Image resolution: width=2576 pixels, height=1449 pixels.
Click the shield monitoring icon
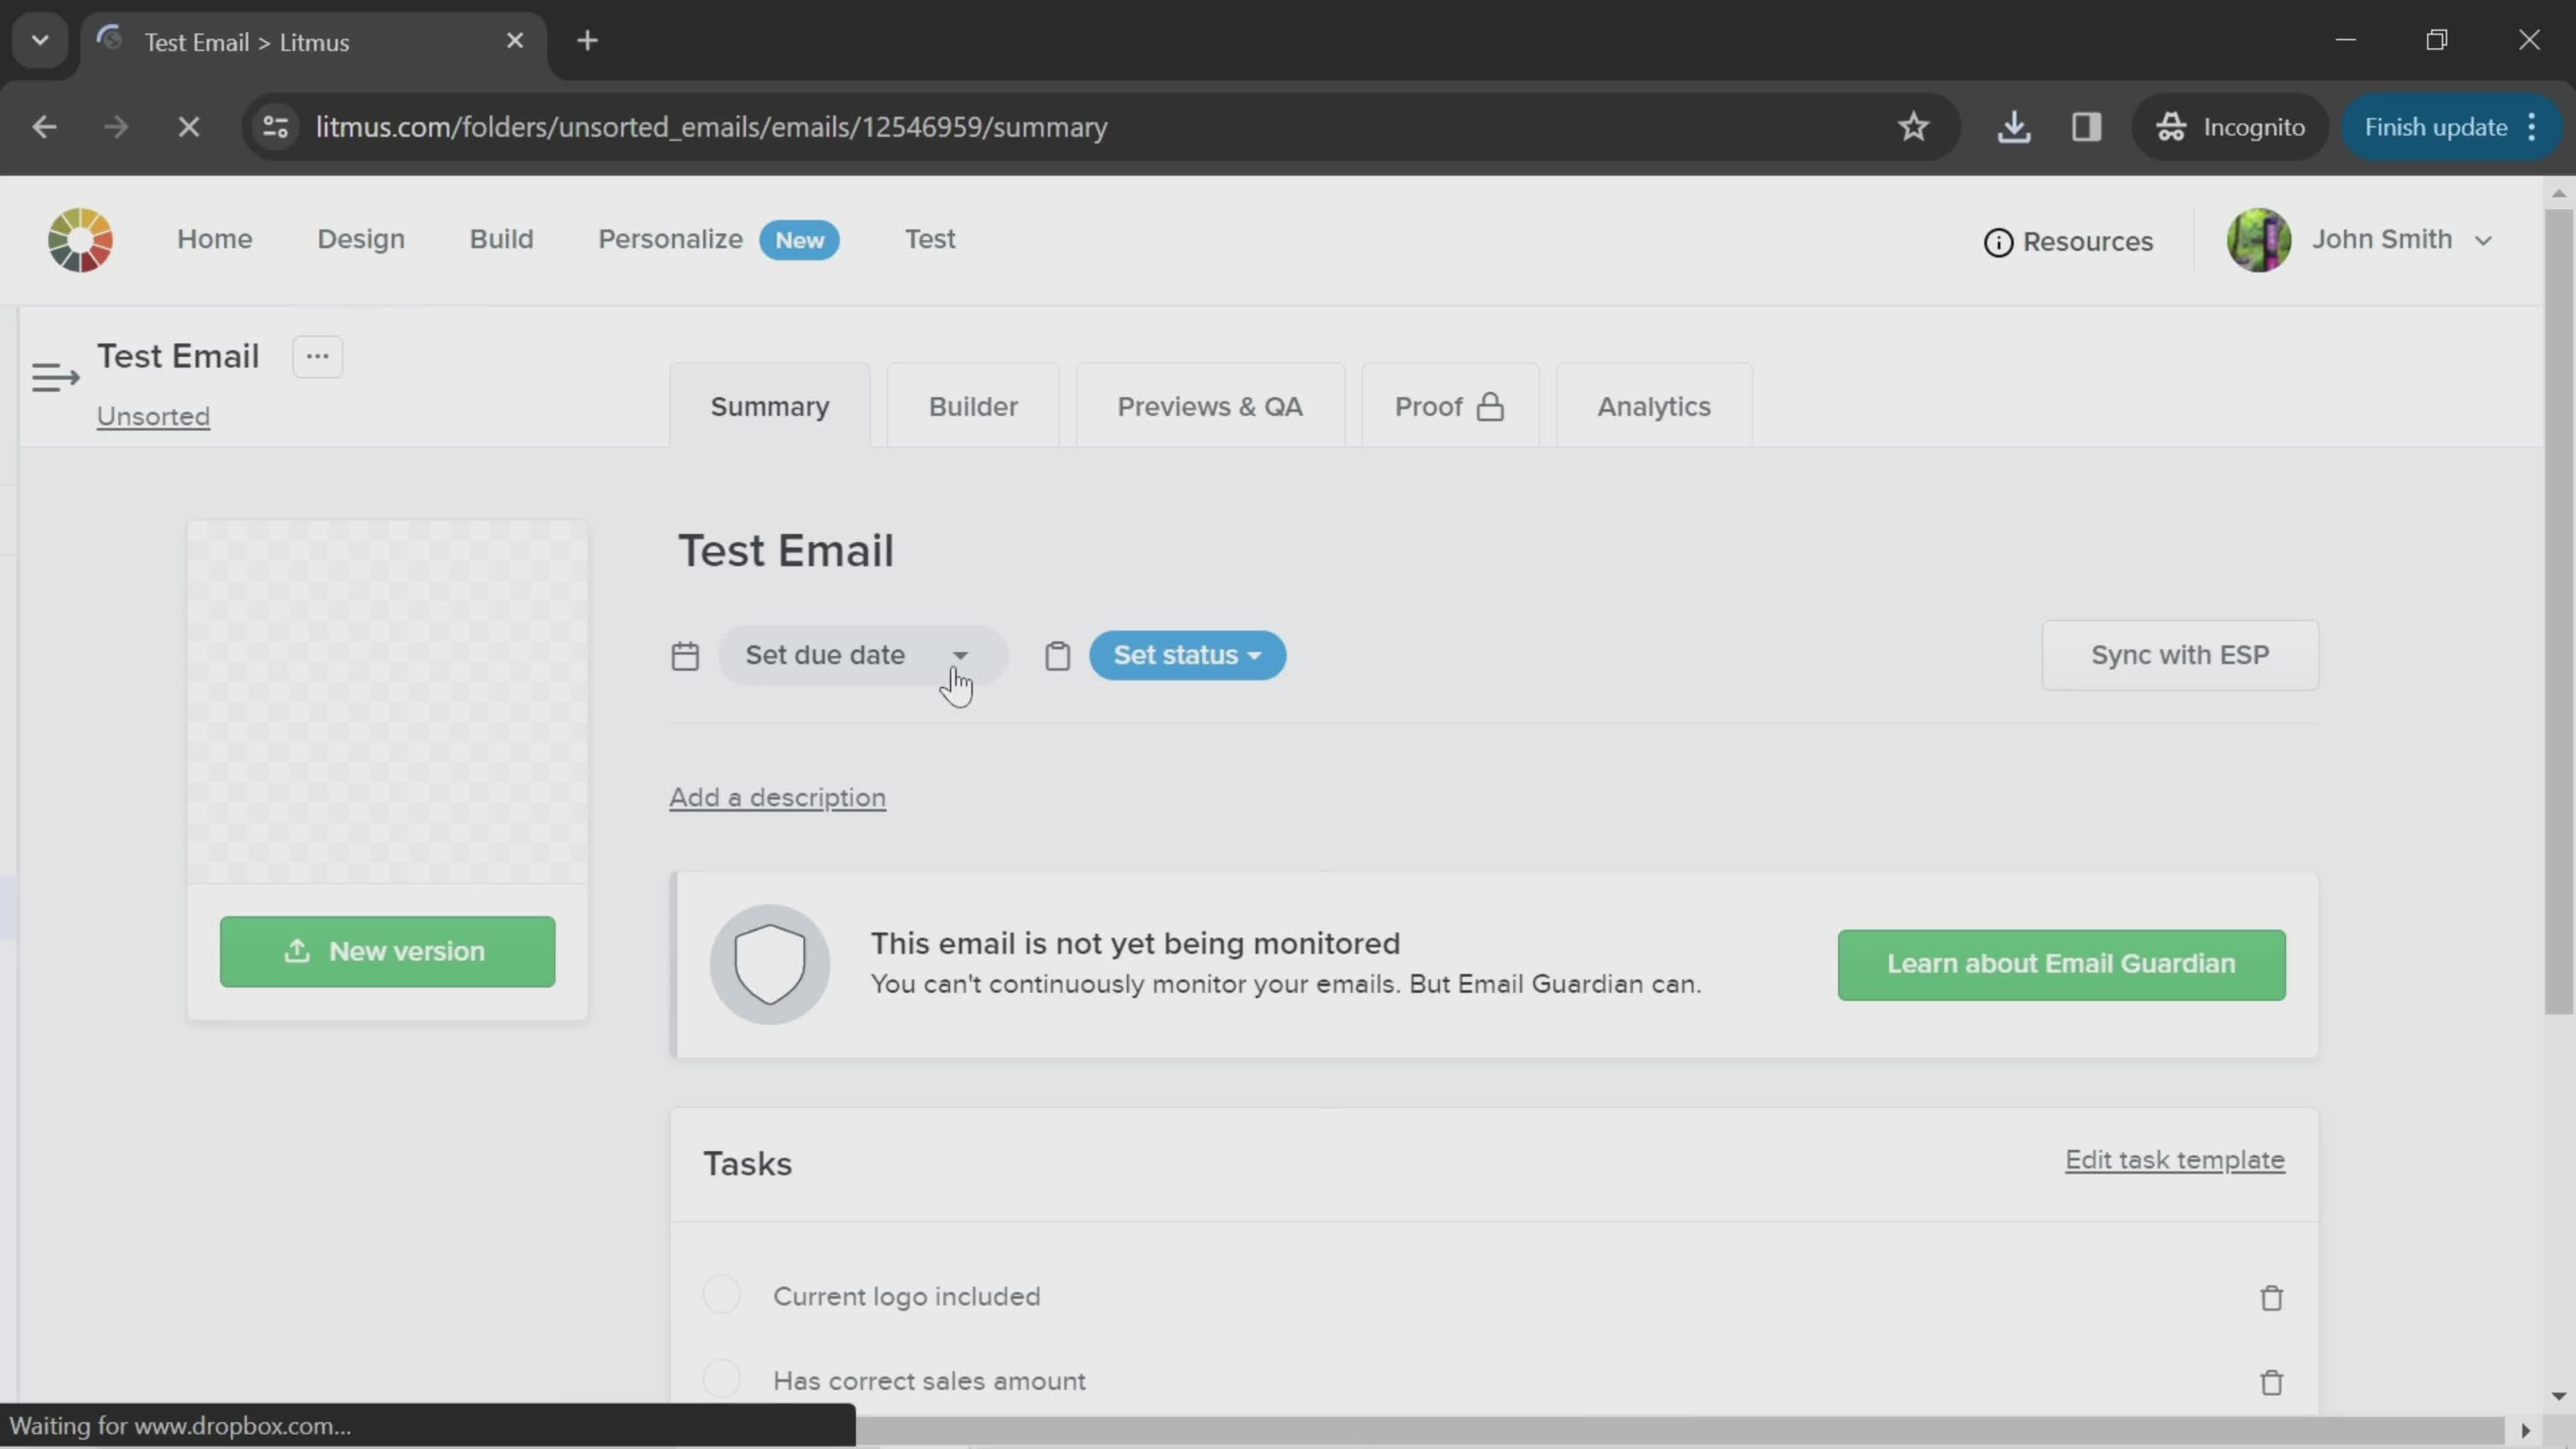(768, 963)
